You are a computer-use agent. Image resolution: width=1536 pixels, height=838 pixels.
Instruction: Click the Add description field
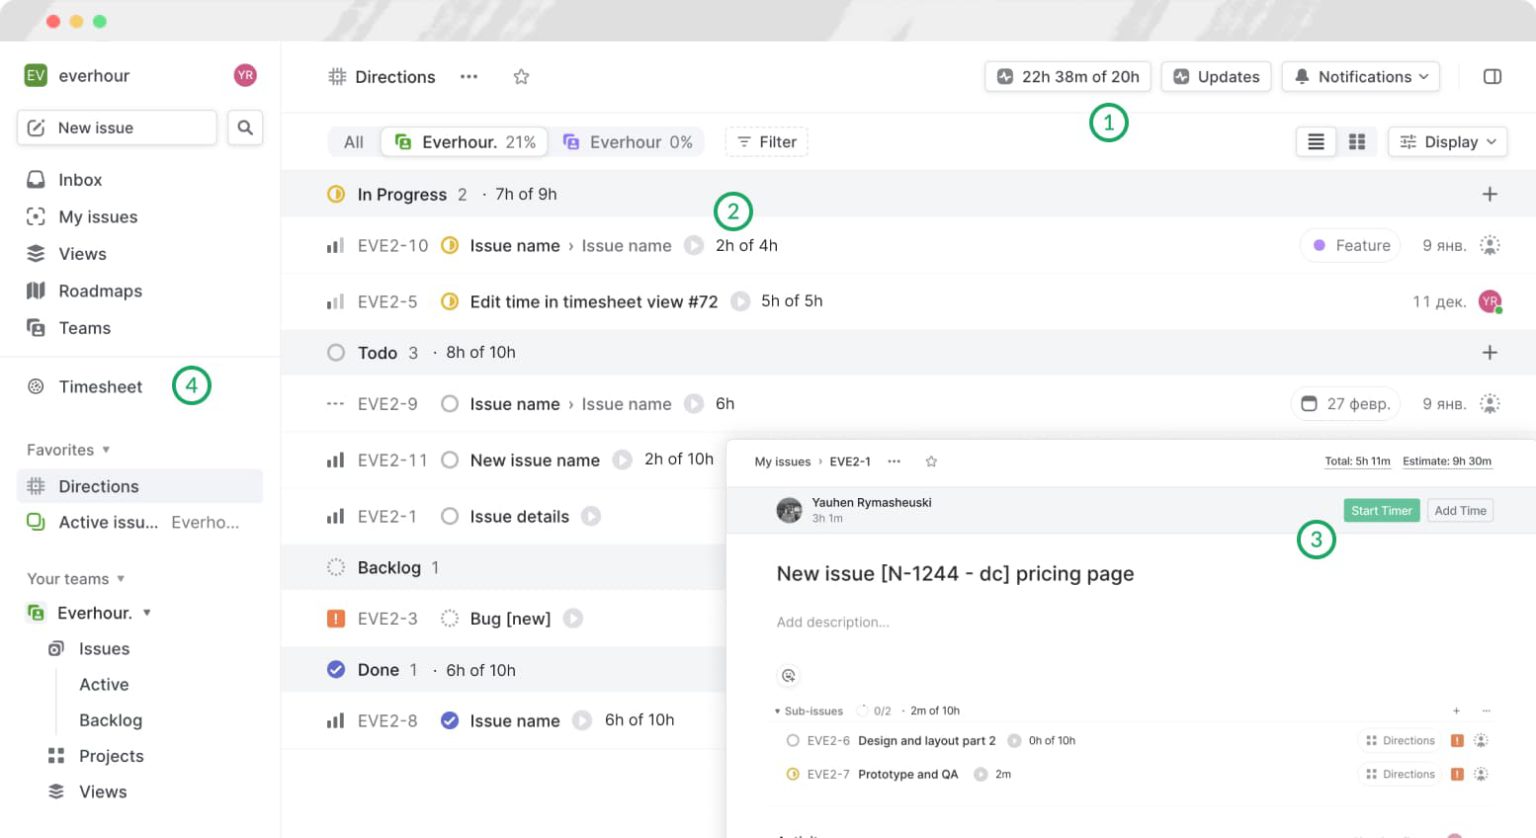[834, 622]
